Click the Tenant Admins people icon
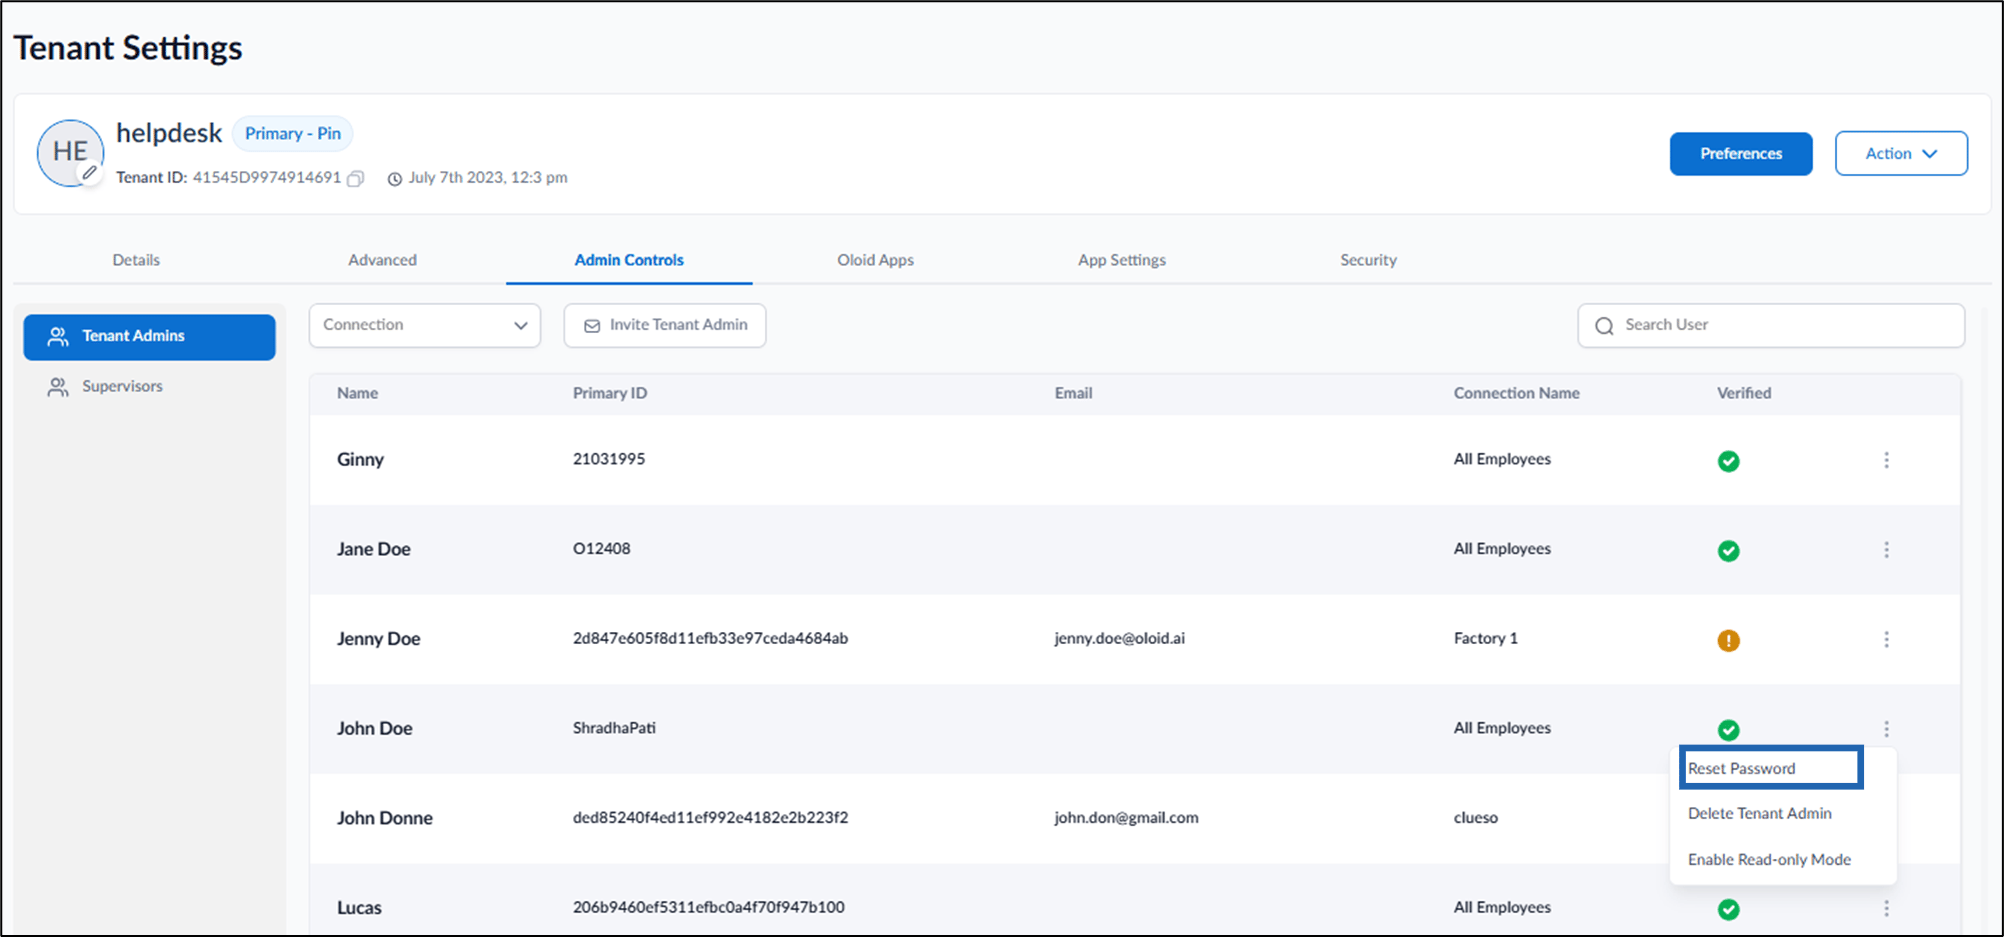Viewport: 2004px width, 937px height. tap(58, 336)
